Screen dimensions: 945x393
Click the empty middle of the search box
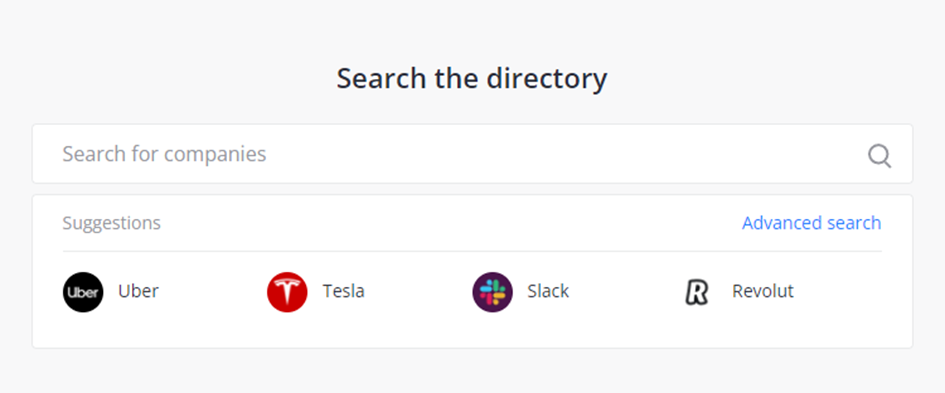(542, 154)
